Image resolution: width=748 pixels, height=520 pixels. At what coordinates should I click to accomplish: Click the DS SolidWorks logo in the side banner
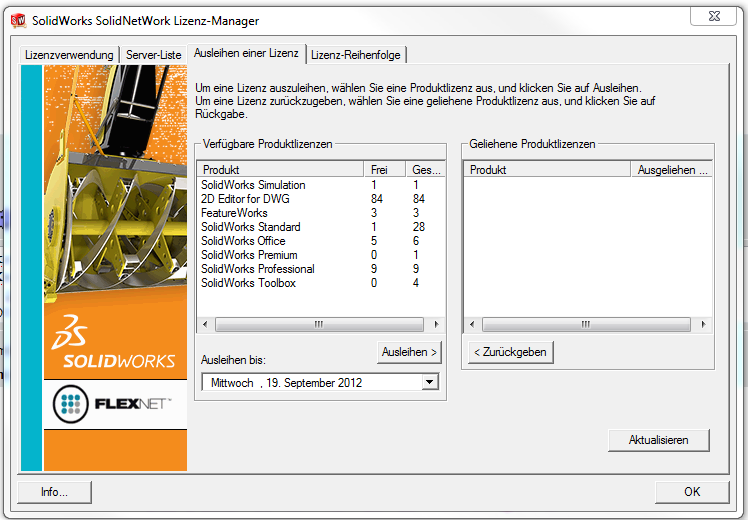[114, 342]
